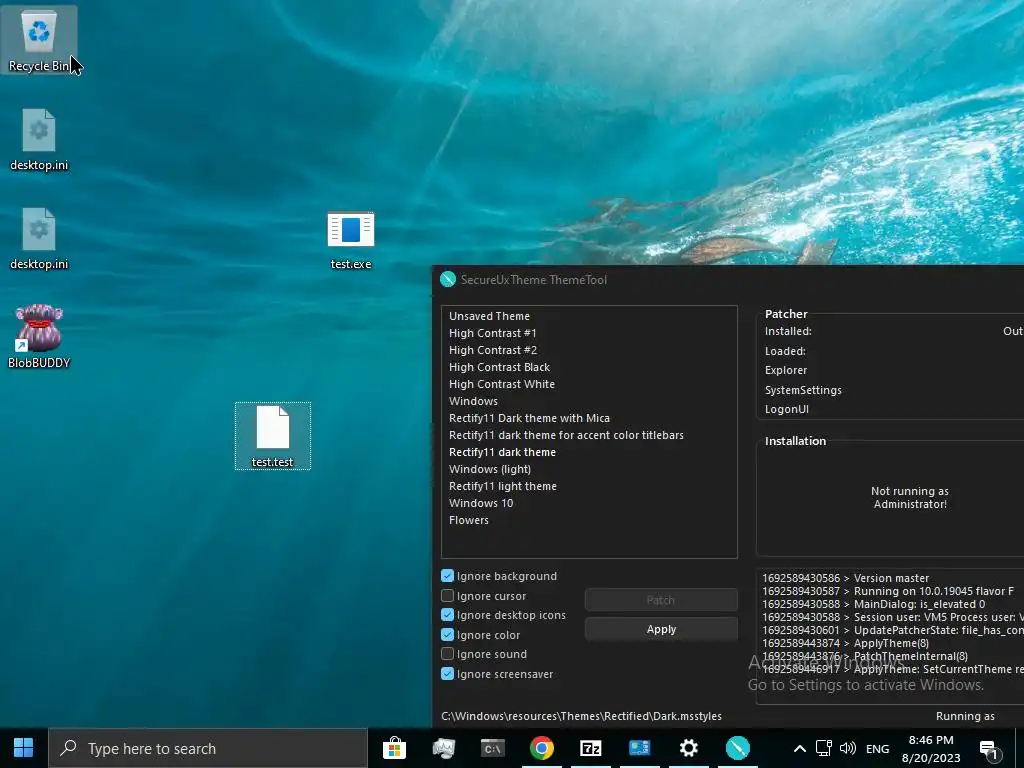Toggle the Ignore color checkbox
Viewport: 1024px width, 768px height.
coord(447,635)
